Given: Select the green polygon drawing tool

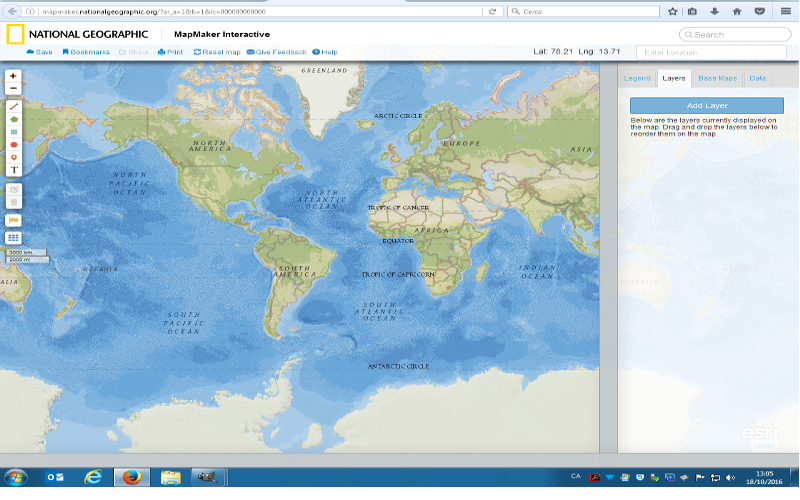Looking at the screenshot, I should 13,118.
